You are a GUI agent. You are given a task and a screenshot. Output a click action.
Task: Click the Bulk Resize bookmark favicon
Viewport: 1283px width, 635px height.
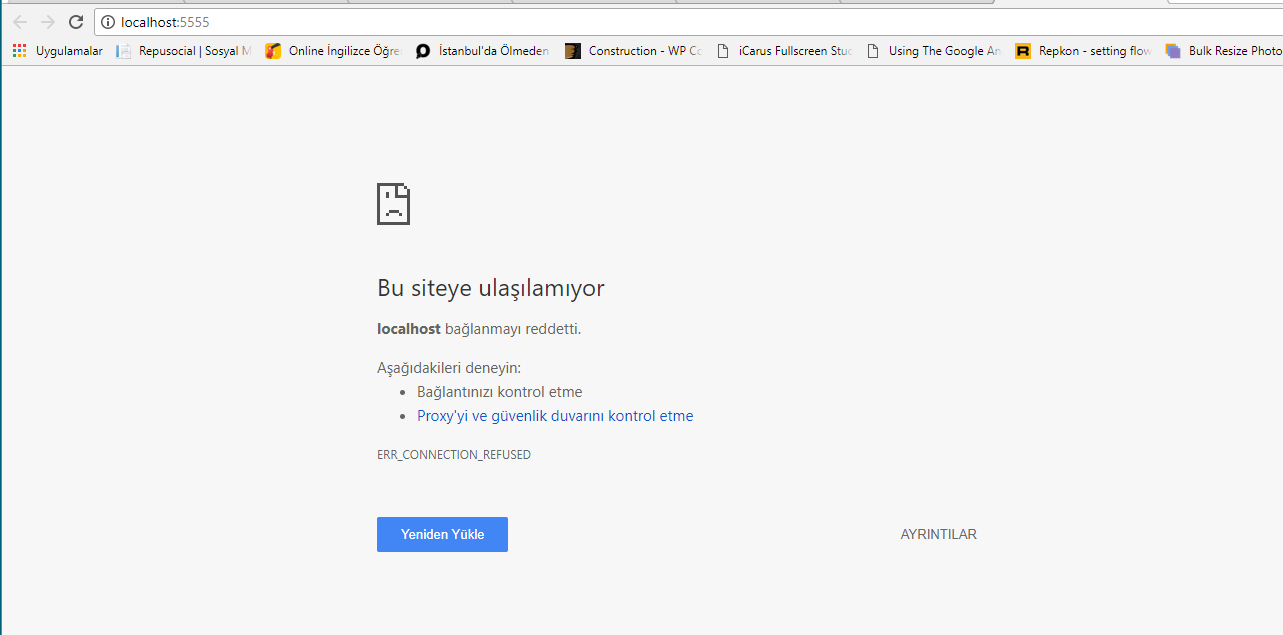click(x=1173, y=51)
